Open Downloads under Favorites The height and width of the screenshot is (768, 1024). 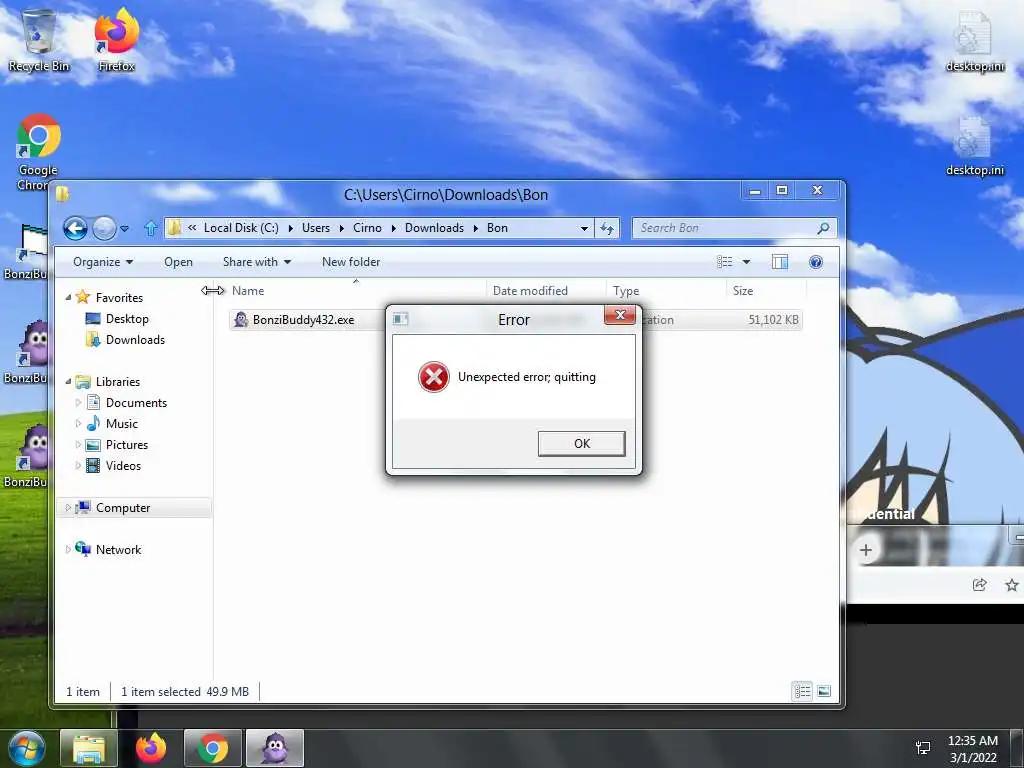pos(135,340)
